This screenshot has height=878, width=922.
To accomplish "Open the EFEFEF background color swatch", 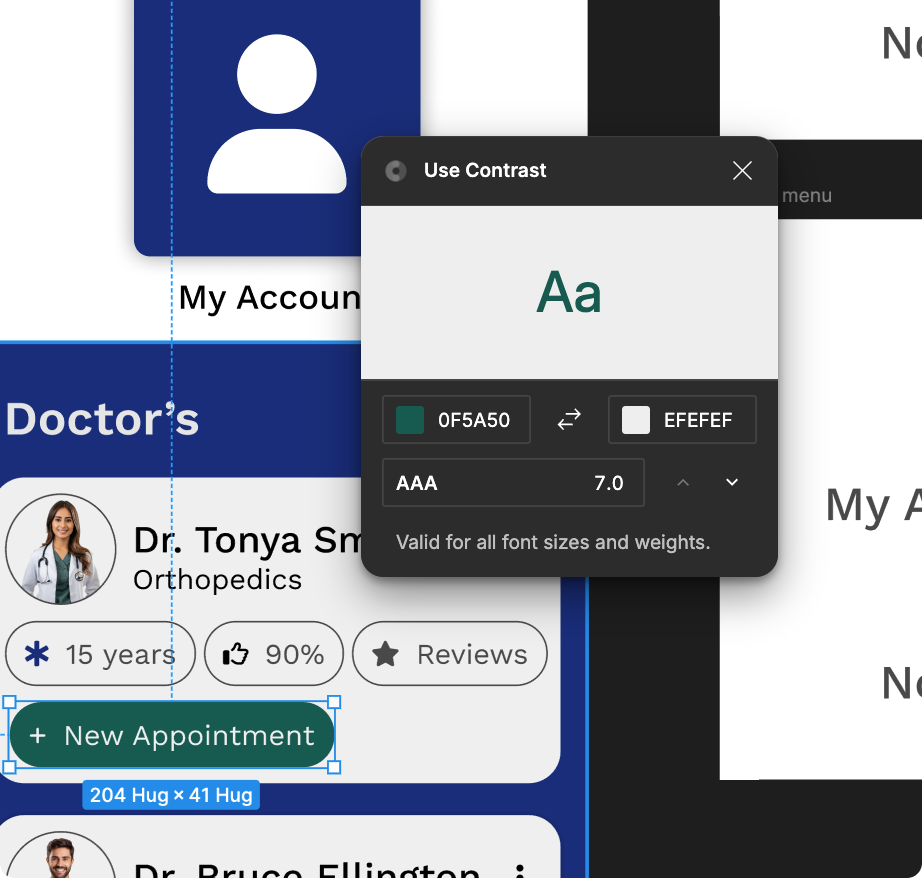I will pos(636,420).
